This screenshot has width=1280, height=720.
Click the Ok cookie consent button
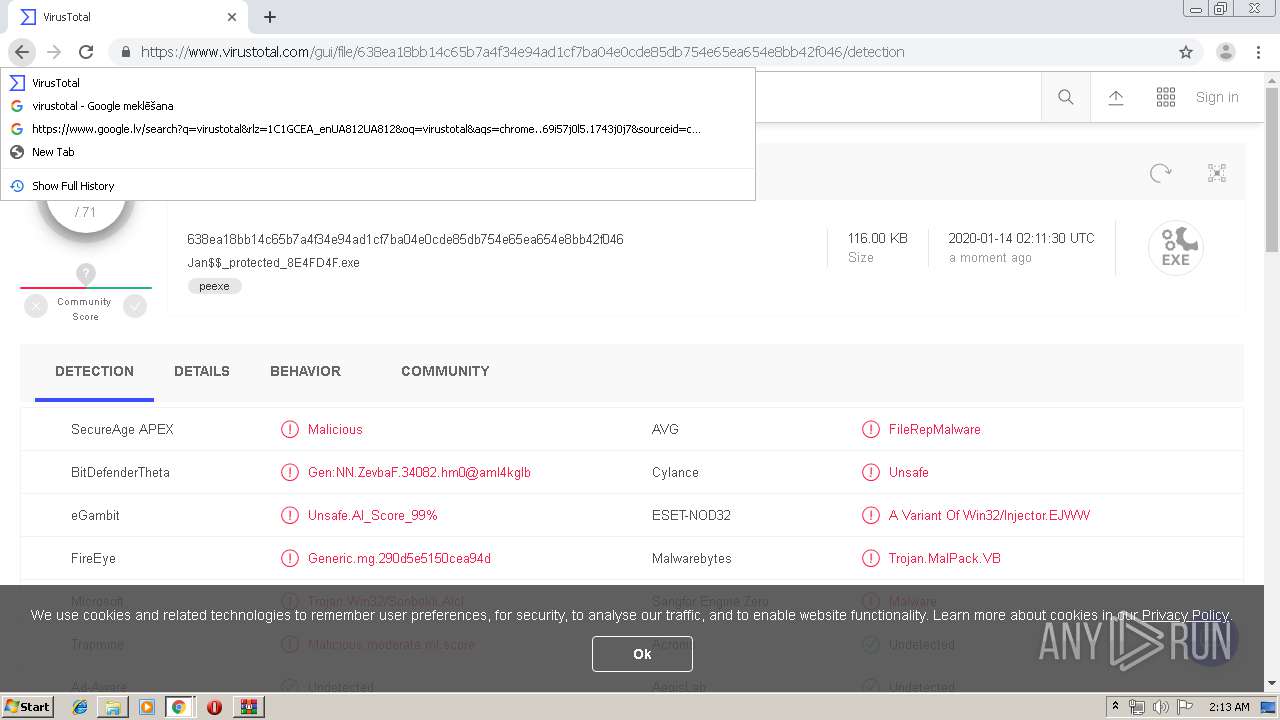point(642,654)
